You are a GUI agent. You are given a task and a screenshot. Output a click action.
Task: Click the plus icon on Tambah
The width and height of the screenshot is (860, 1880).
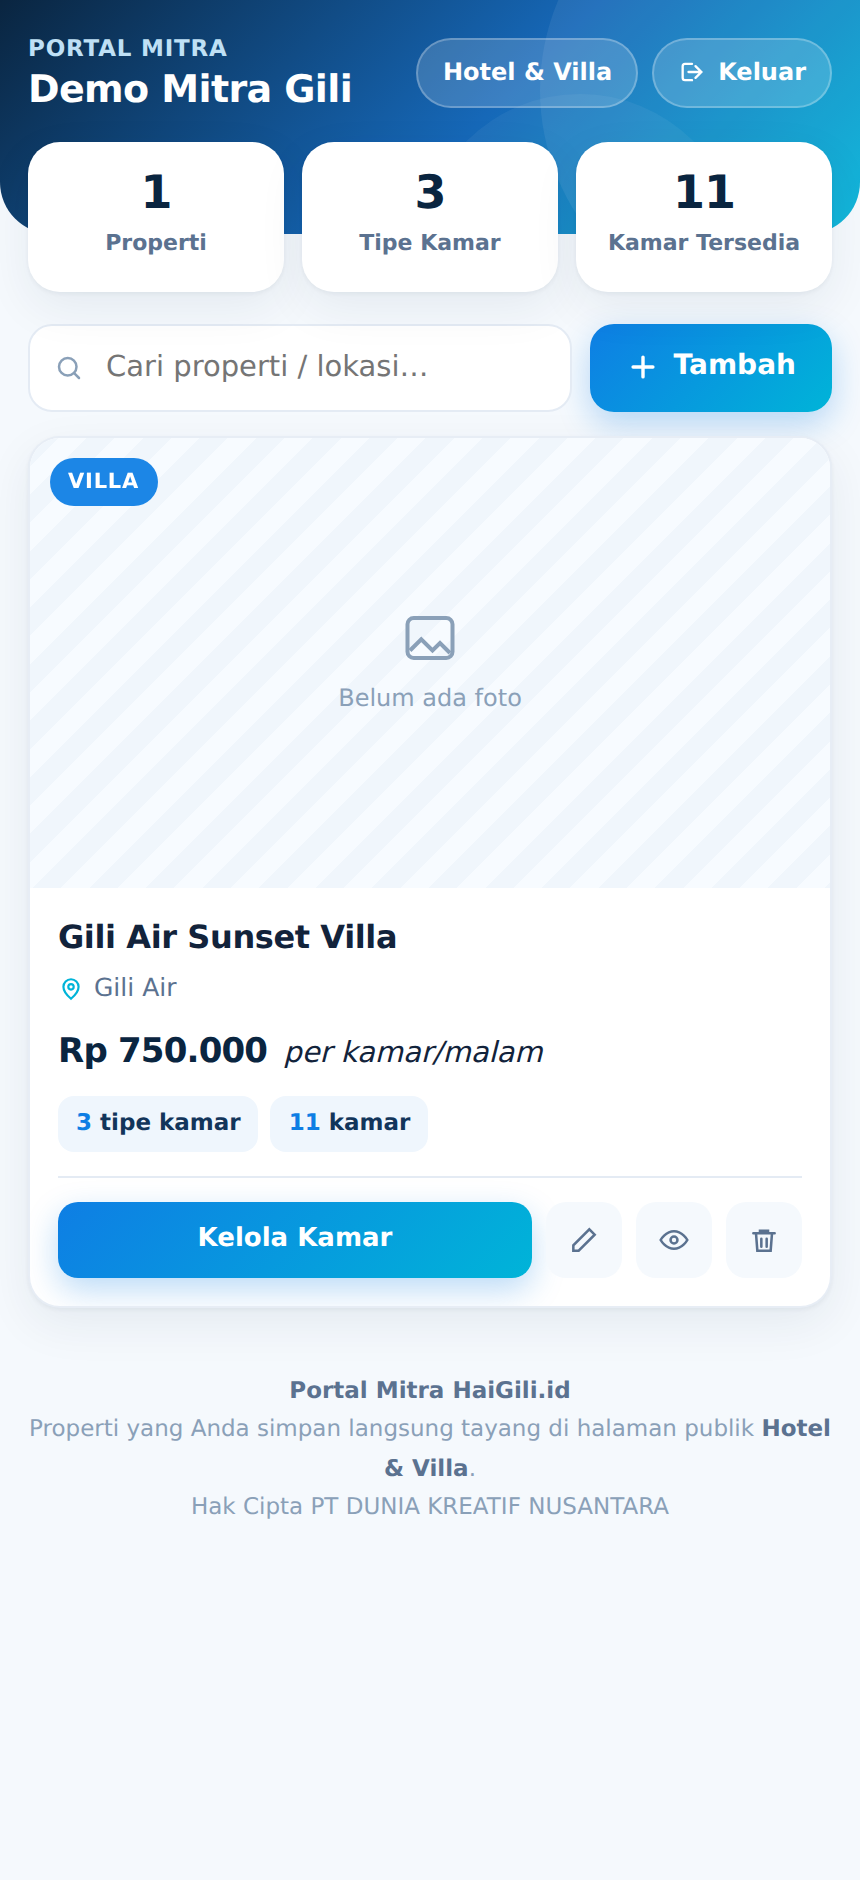point(643,367)
